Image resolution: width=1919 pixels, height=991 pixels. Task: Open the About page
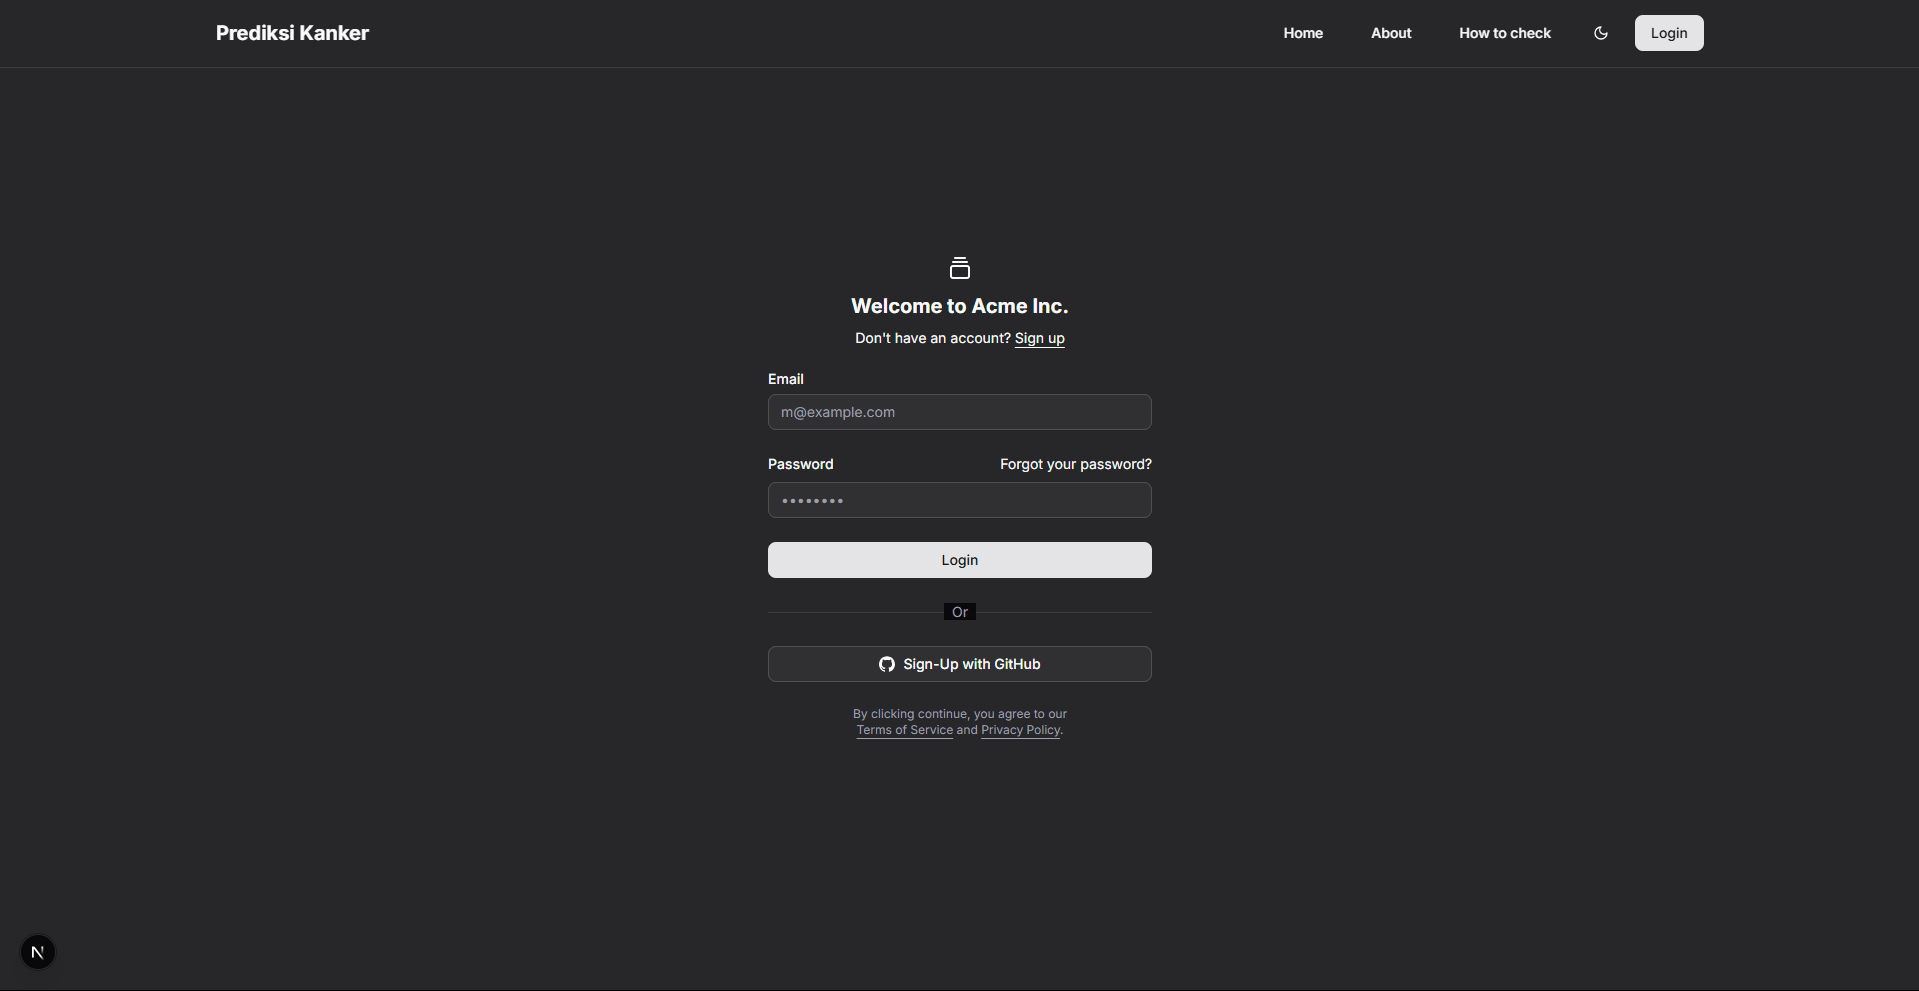[1390, 33]
